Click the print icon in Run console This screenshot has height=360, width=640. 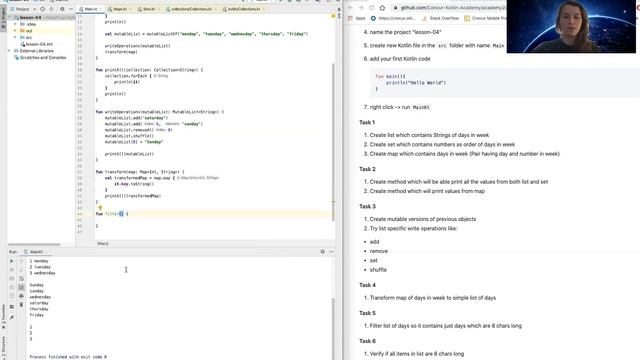click(x=21, y=296)
